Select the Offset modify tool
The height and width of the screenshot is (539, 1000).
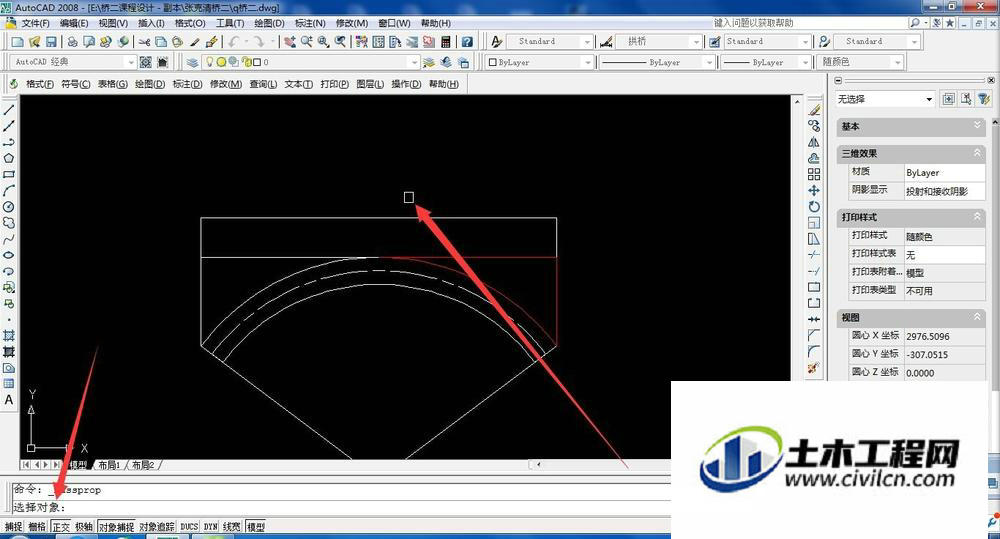tap(814, 158)
